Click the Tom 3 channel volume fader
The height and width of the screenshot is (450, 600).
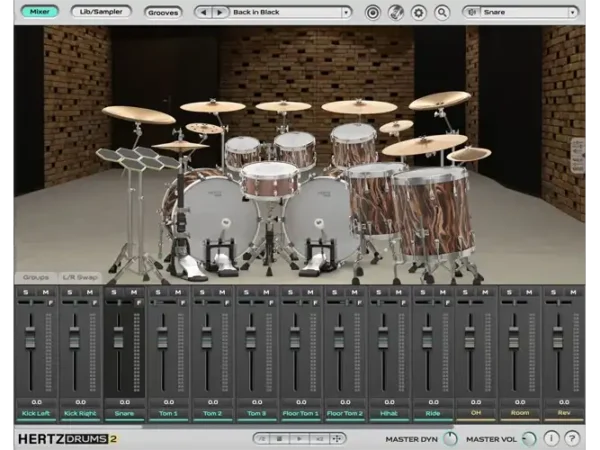251,338
